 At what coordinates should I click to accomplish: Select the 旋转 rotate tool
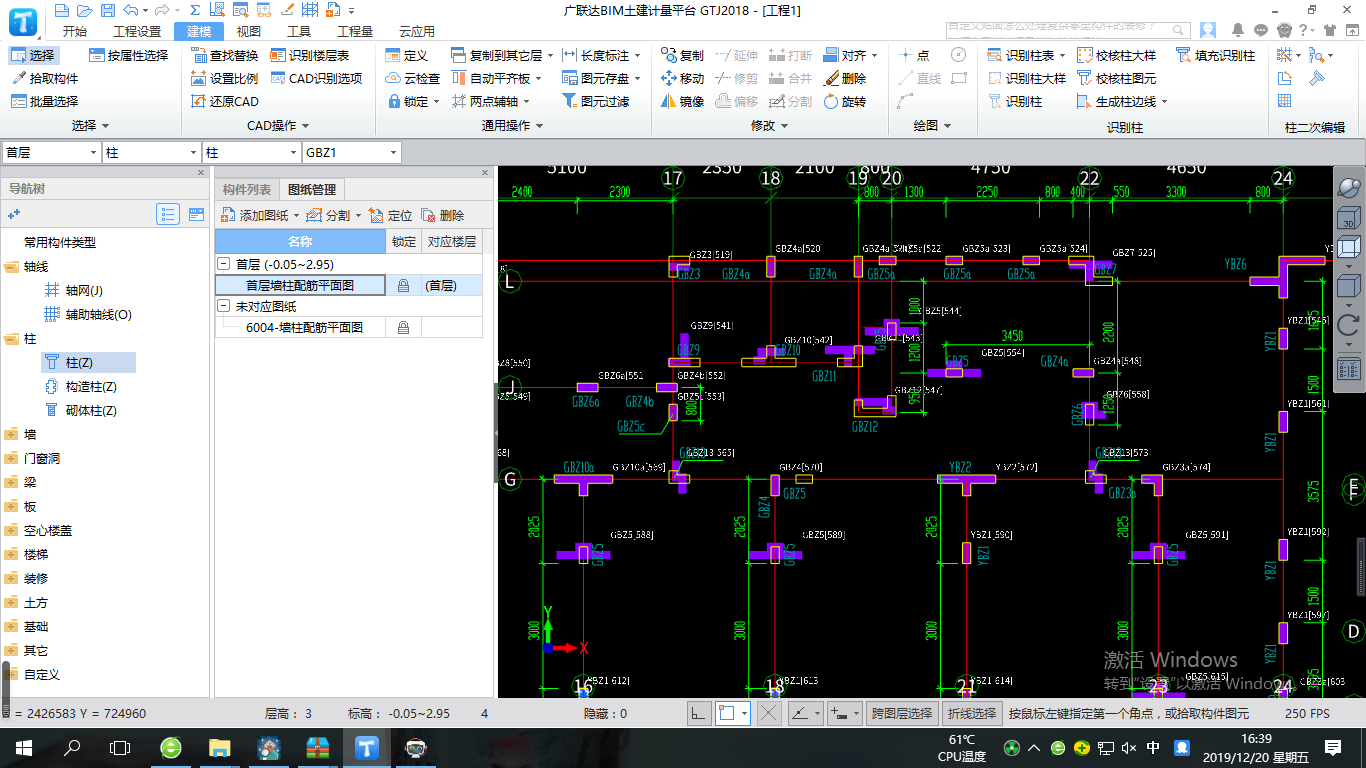[x=845, y=101]
